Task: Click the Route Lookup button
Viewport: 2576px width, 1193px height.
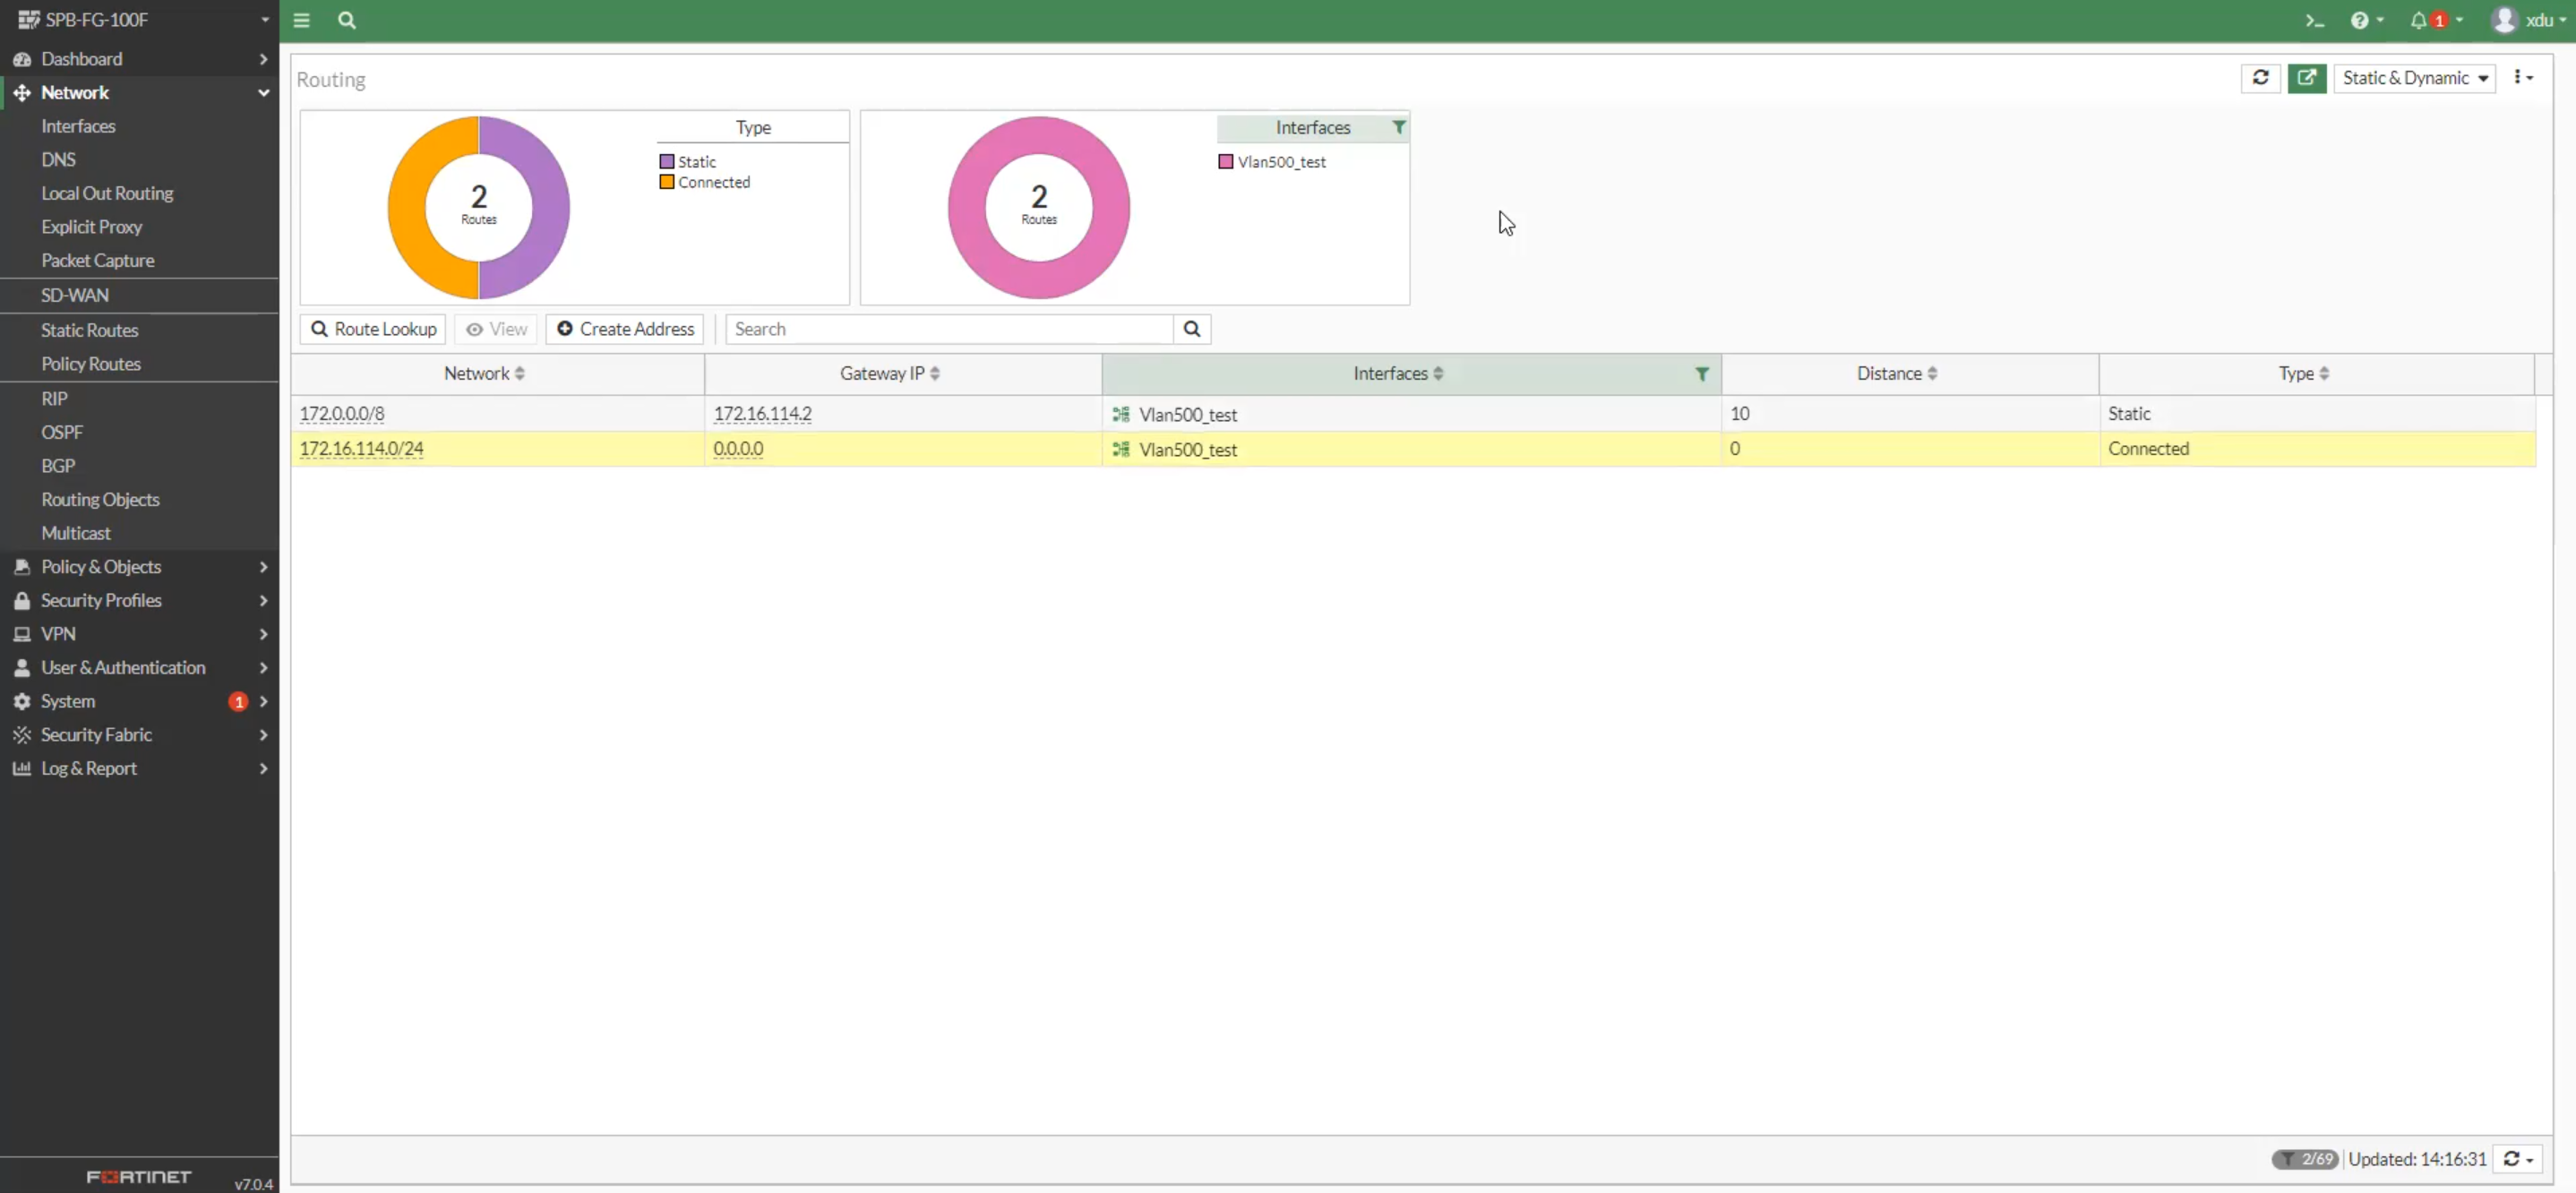Action: 373,329
